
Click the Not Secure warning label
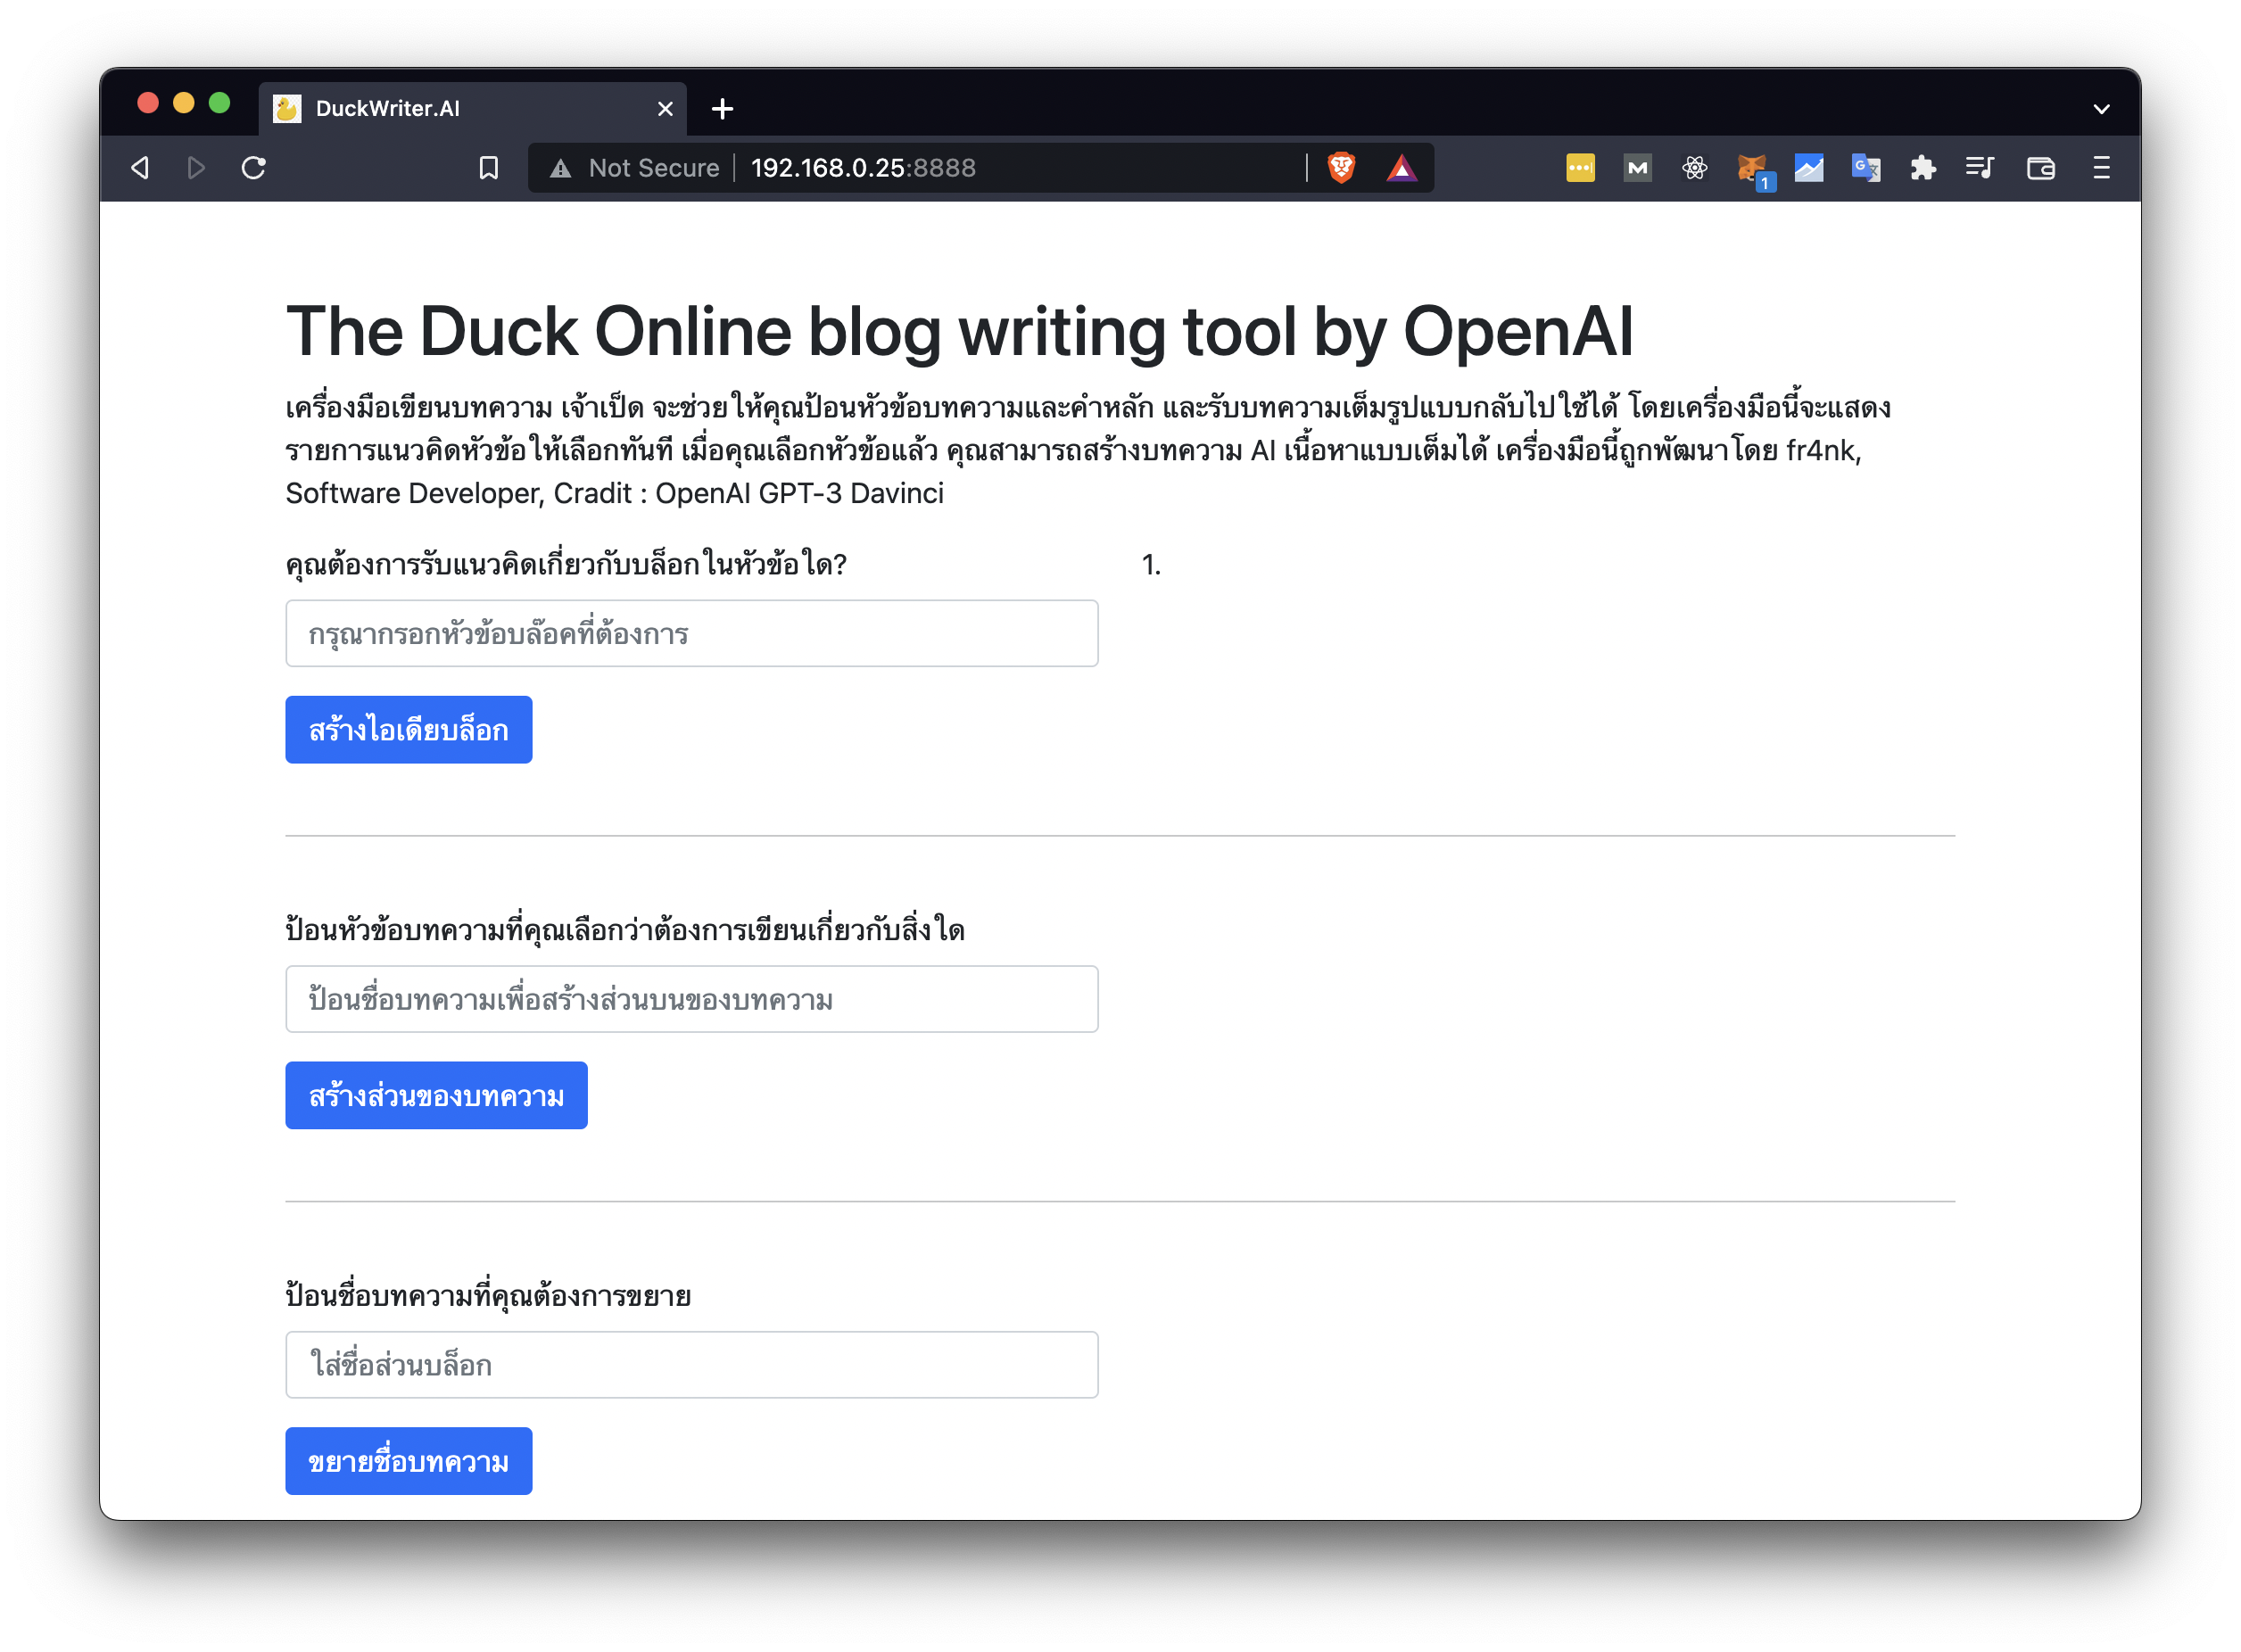click(637, 168)
